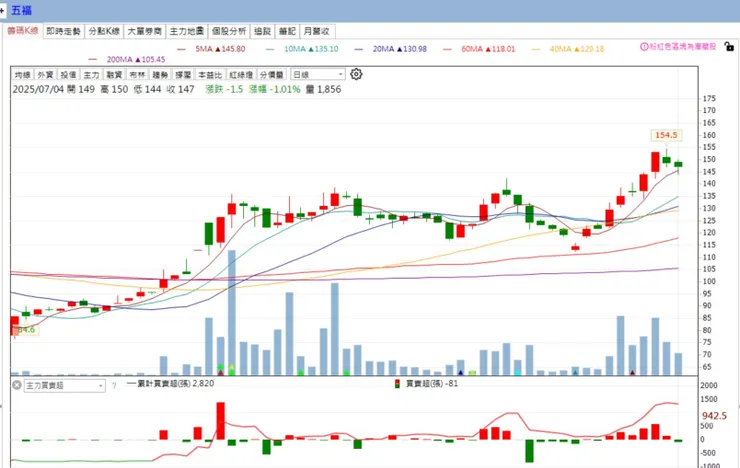Open the 月營收 tab
740x468 pixels.
(x=316, y=31)
